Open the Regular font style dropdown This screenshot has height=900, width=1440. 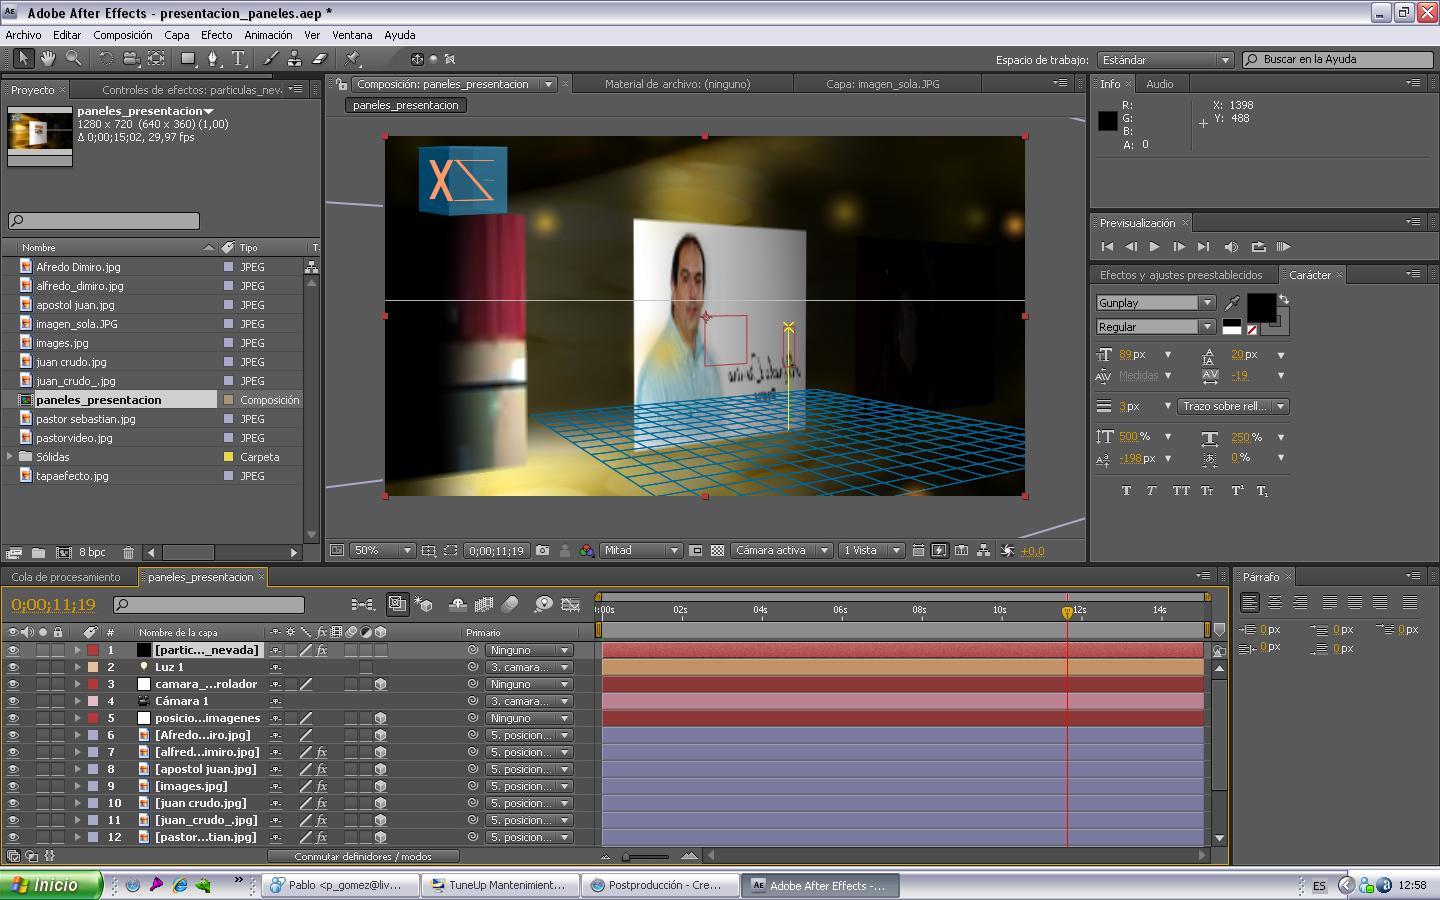(1156, 327)
